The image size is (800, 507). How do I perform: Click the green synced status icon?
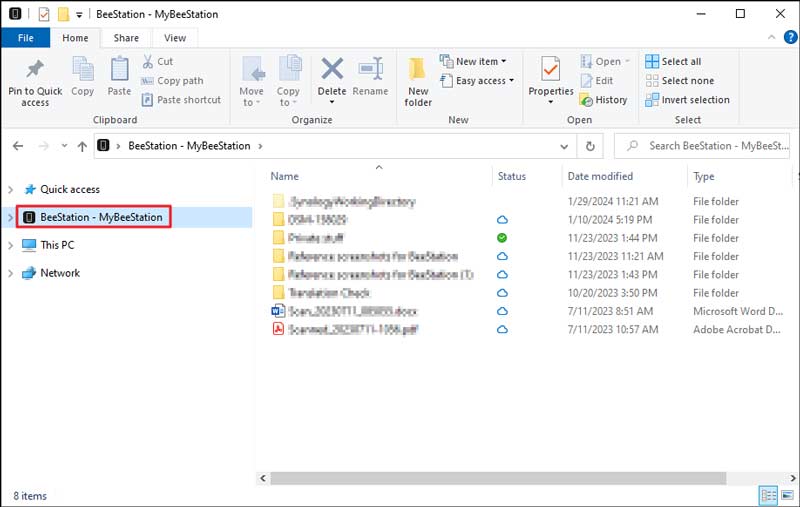coord(502,238)
